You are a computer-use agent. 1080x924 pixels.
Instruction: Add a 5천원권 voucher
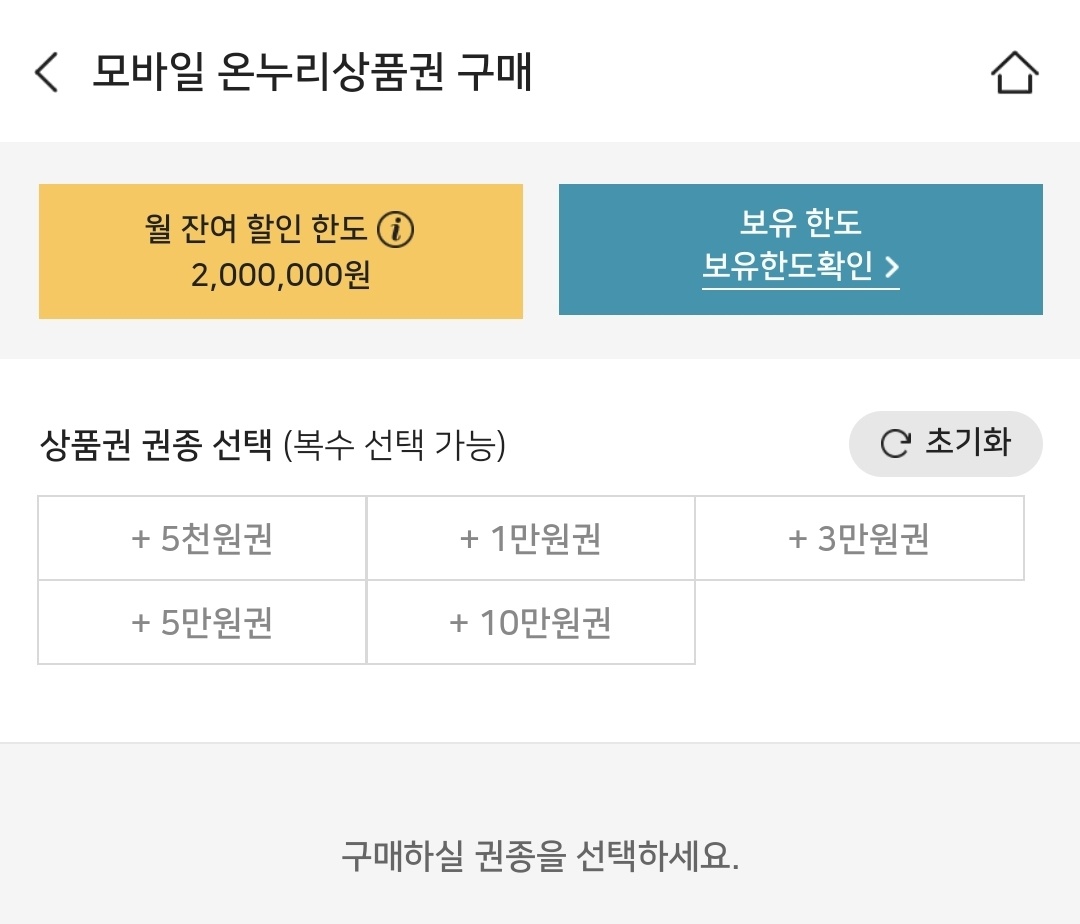(201, 537)
